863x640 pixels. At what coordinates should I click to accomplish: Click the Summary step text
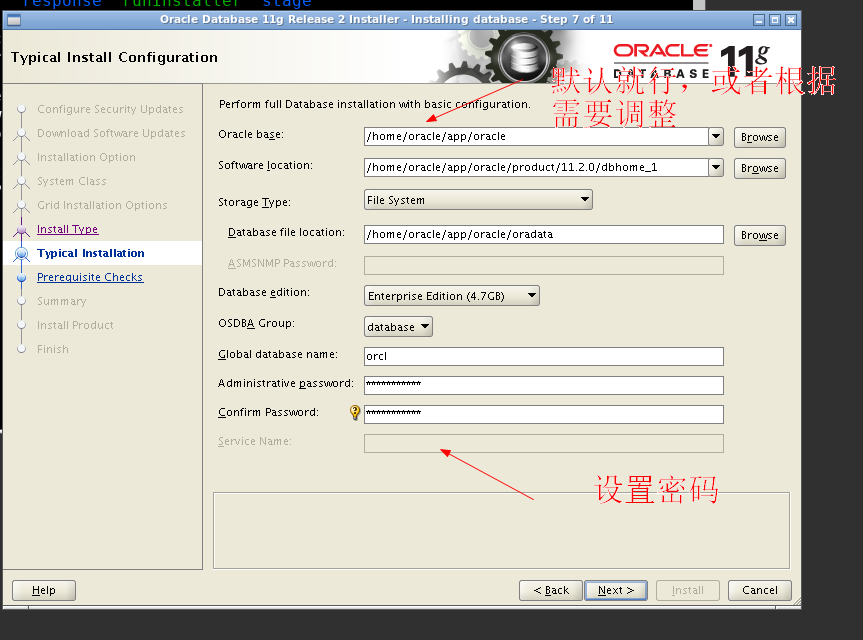point(62,301)
